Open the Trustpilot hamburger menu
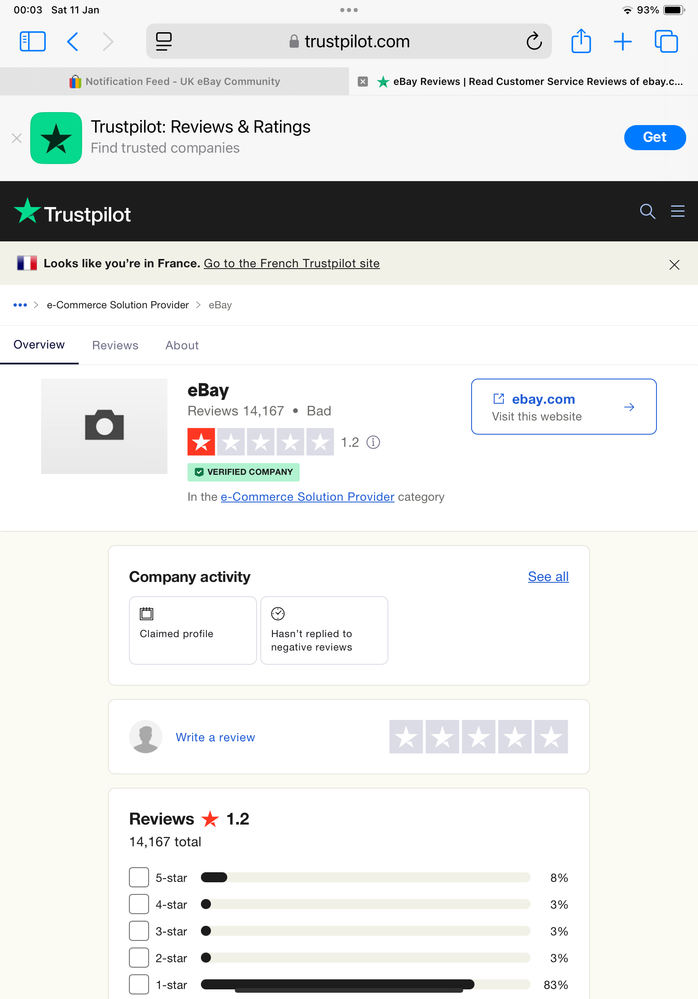This screenshot has height=999, width=698. [x=678, y=211]
